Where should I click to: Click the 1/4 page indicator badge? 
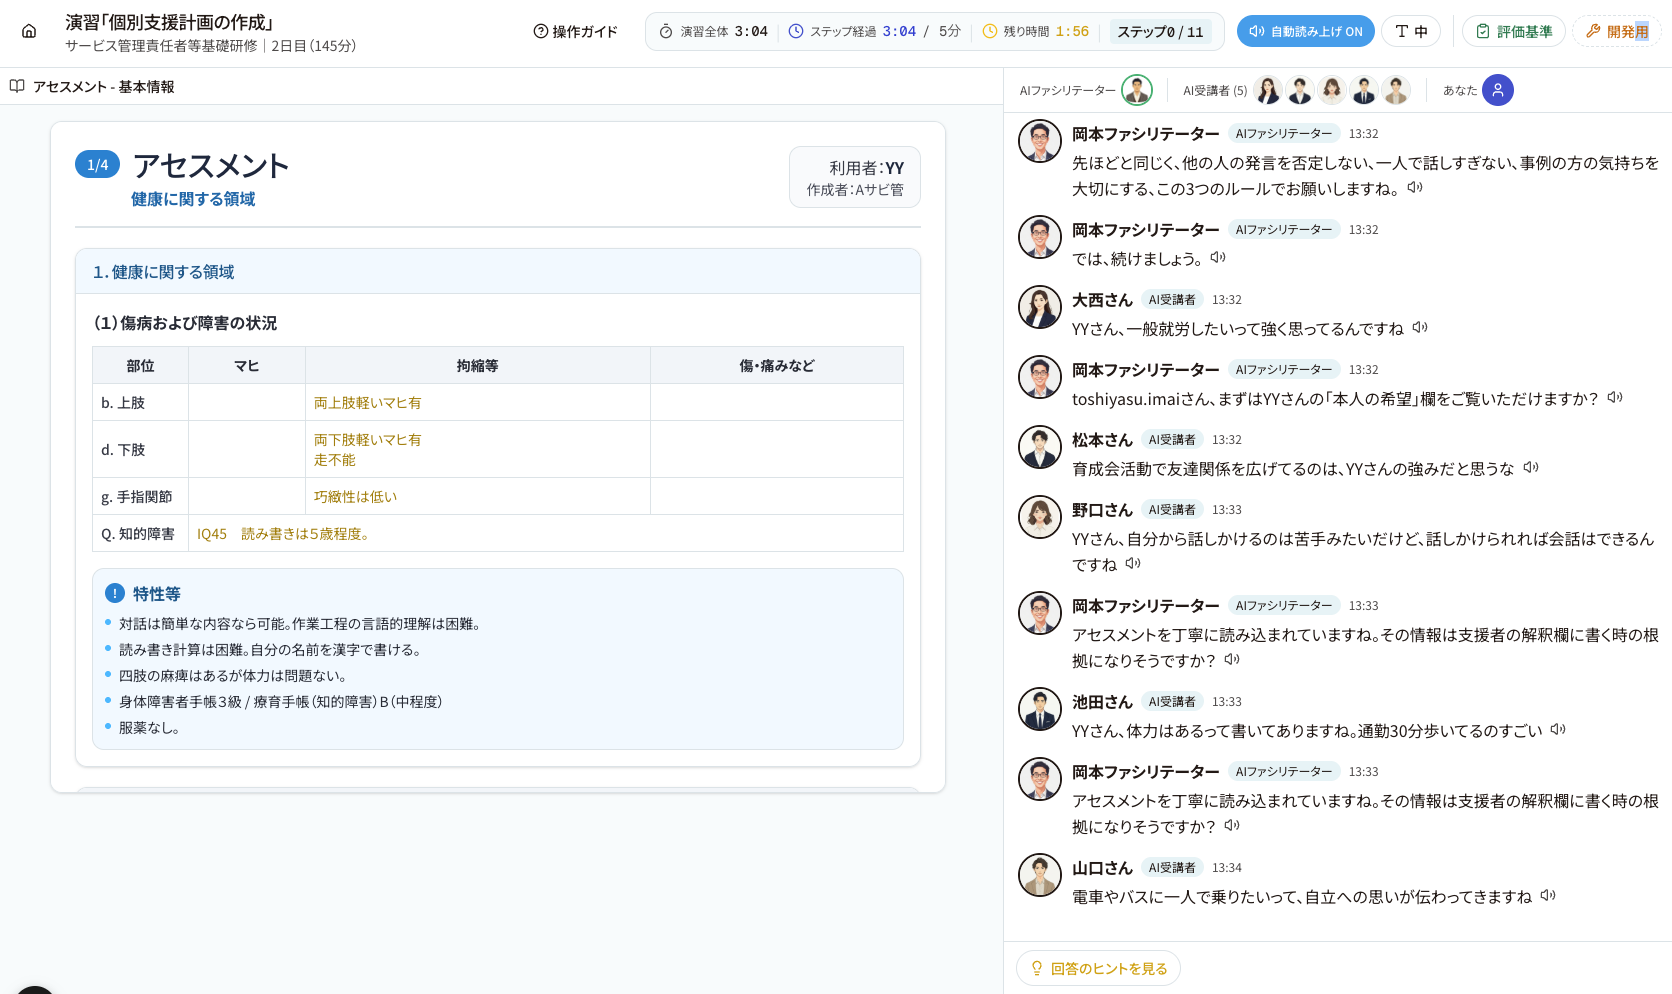point(97,165)
